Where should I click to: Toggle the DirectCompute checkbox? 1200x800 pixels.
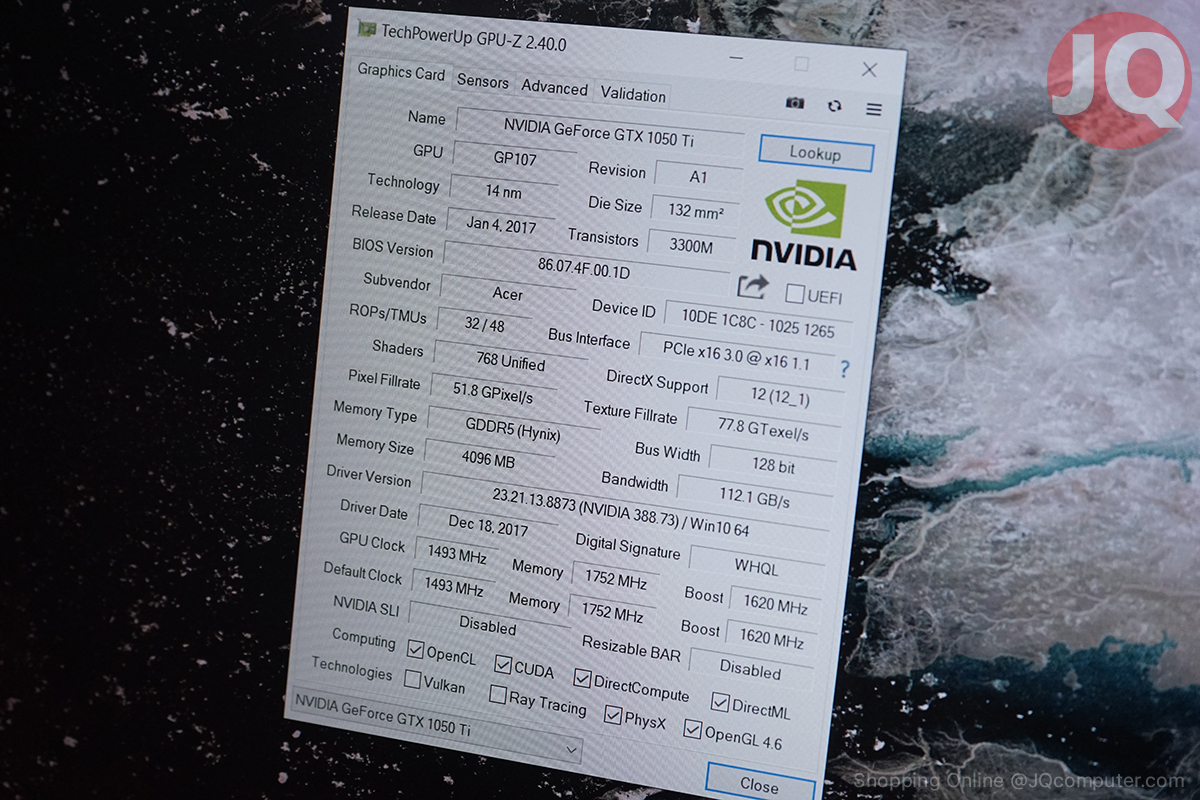click(583, 679)
